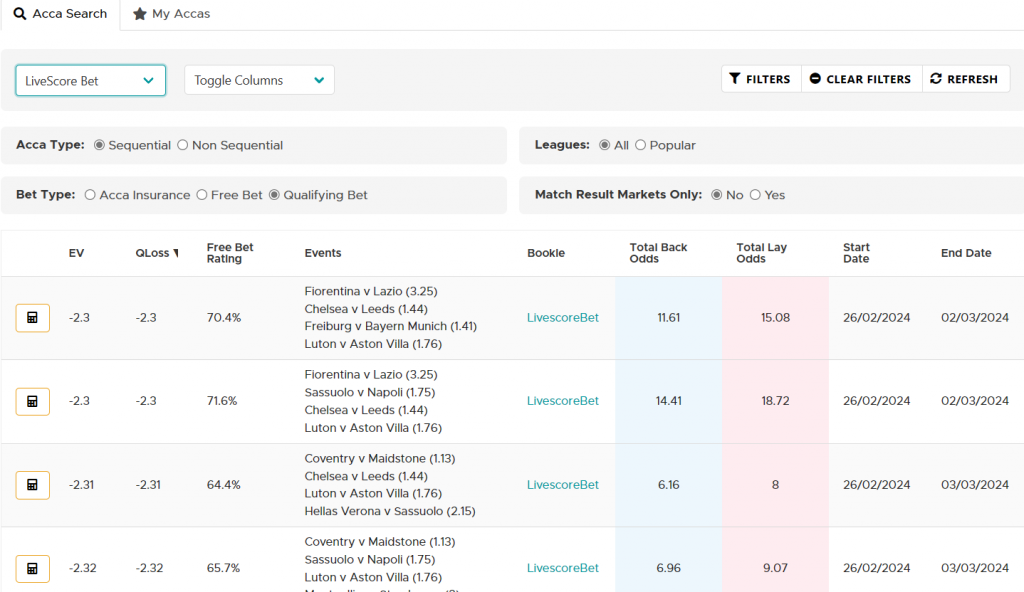The width and height of the screenshot is (1024, 592).
Task: Switch to the My Accas tab
Action: coord(170,14)
